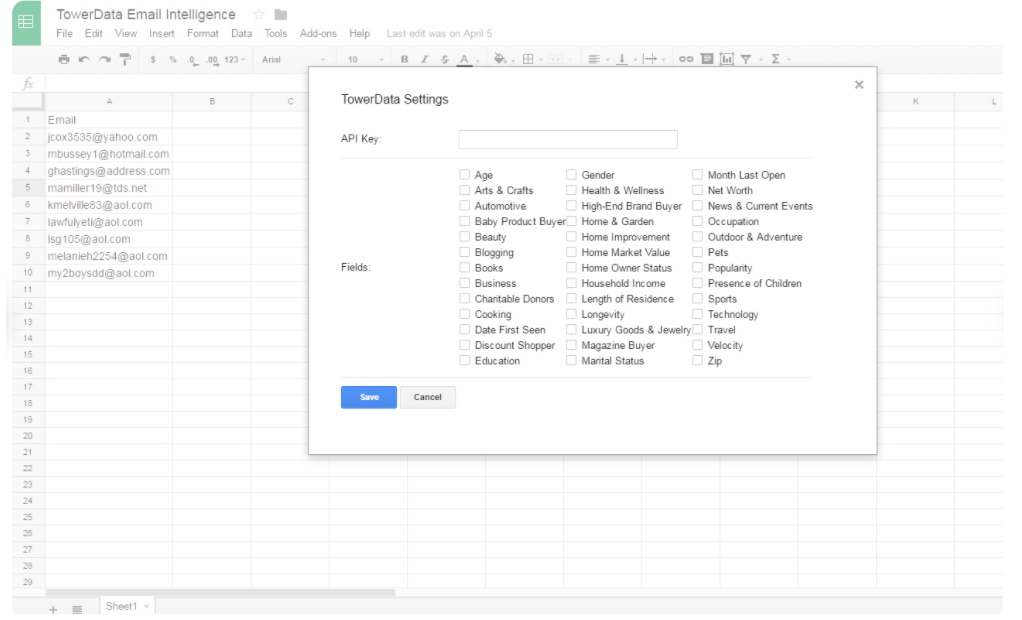This screenshot has width=1022, height=620.
Task: Select the Print icon
Action: click(x=63, y=59)
